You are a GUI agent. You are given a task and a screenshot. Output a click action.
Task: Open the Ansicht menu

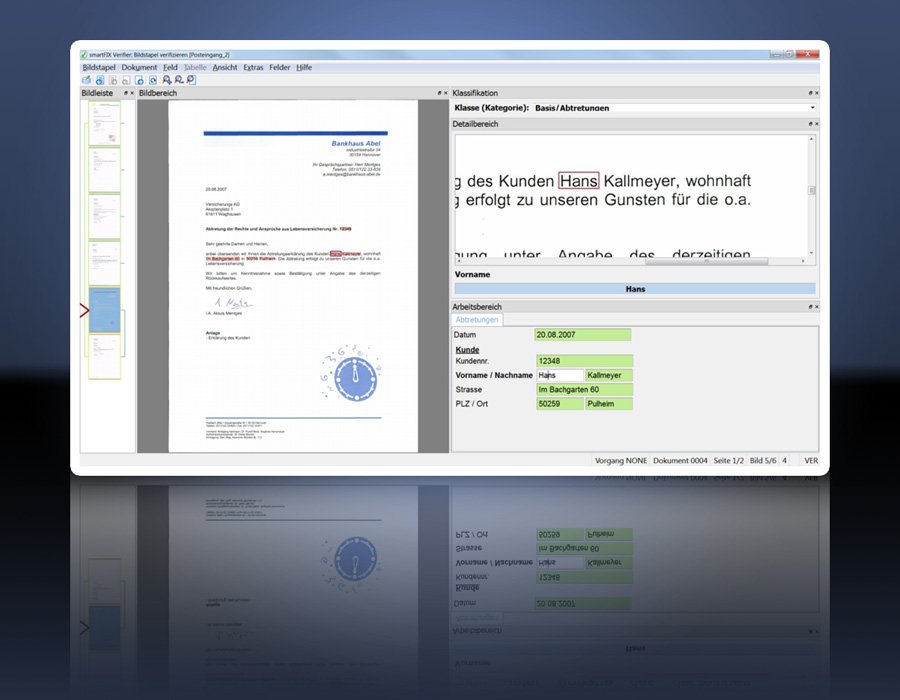coord(224,67)
